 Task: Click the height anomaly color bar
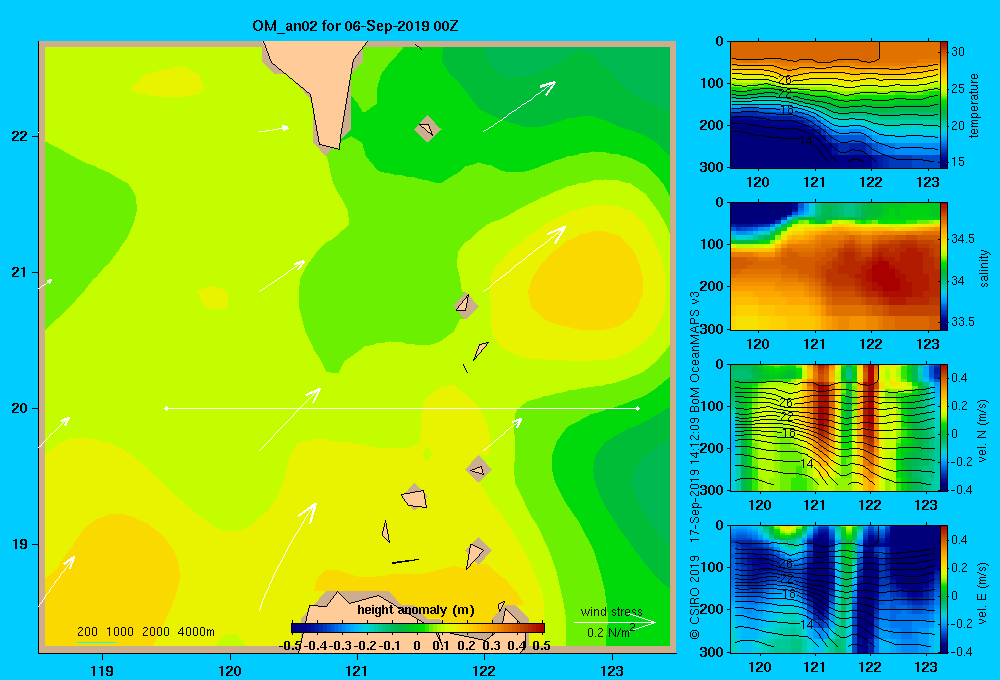click(x=418, y=628)
